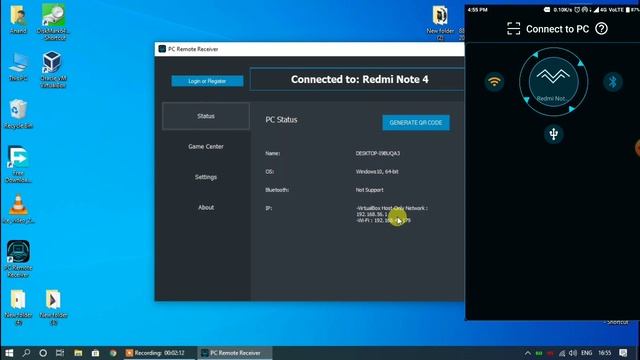Image resolution: width=640 pixels, height=360 pixels.
Task: Click the 16:55 taskbar clock
Action: [x=604, y=353]
